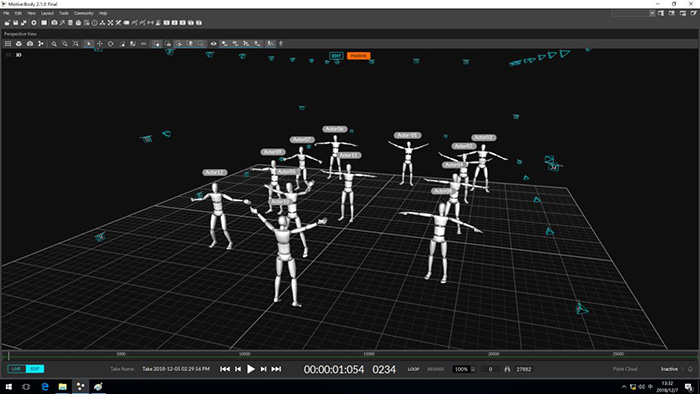
Task: Open the camera icon in main toolbar
Action: coord(54,23)
